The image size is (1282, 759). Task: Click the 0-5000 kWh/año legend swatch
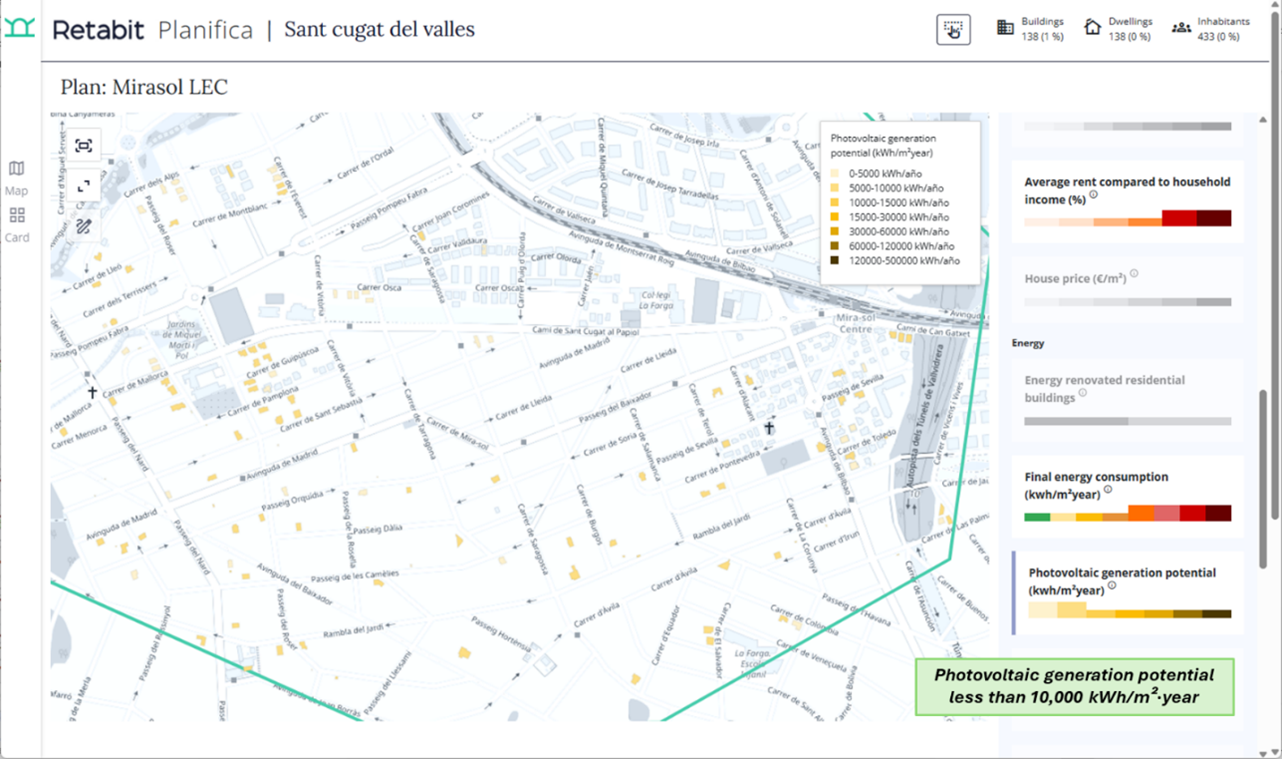(x=835, y=173)
